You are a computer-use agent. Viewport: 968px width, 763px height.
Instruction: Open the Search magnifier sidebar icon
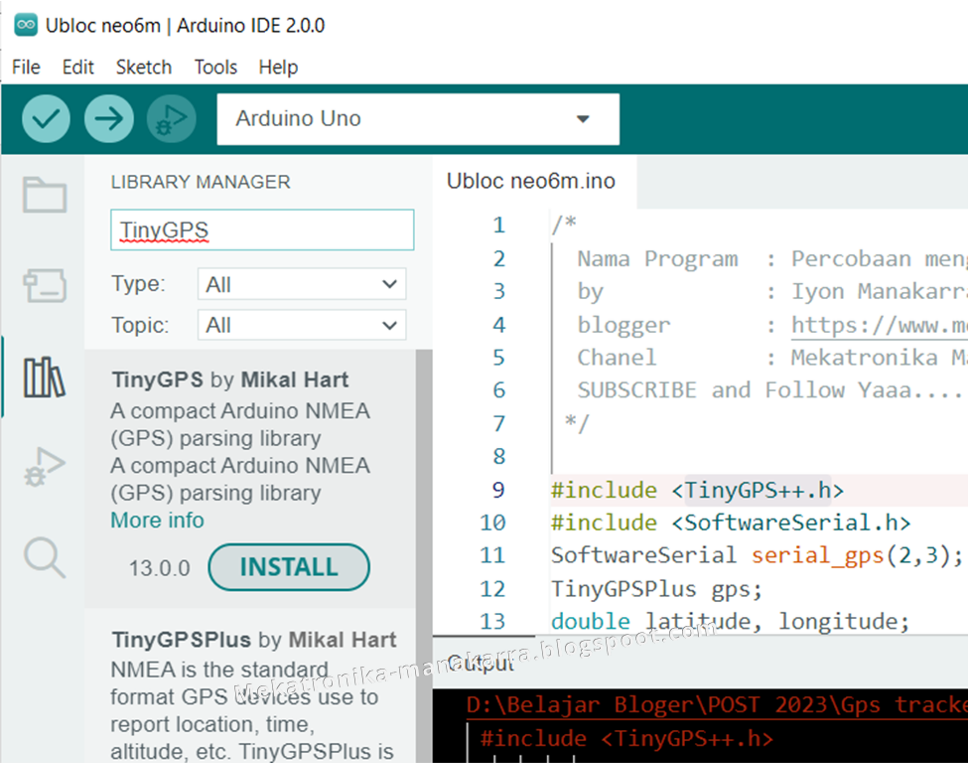(x=44, y=557)
